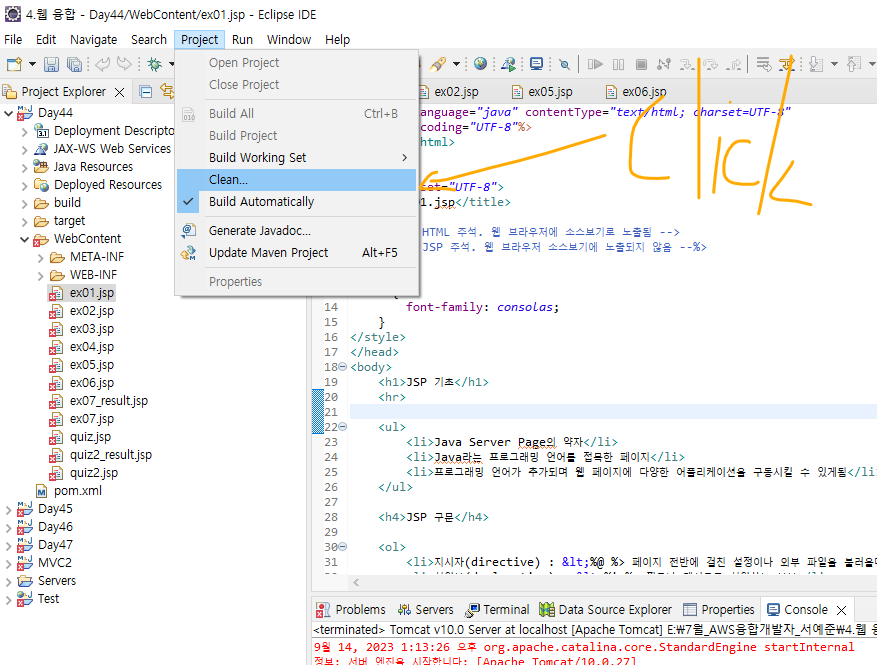Choose Update Maven Project menu entry
877x665 pixels.
[297, 253]
